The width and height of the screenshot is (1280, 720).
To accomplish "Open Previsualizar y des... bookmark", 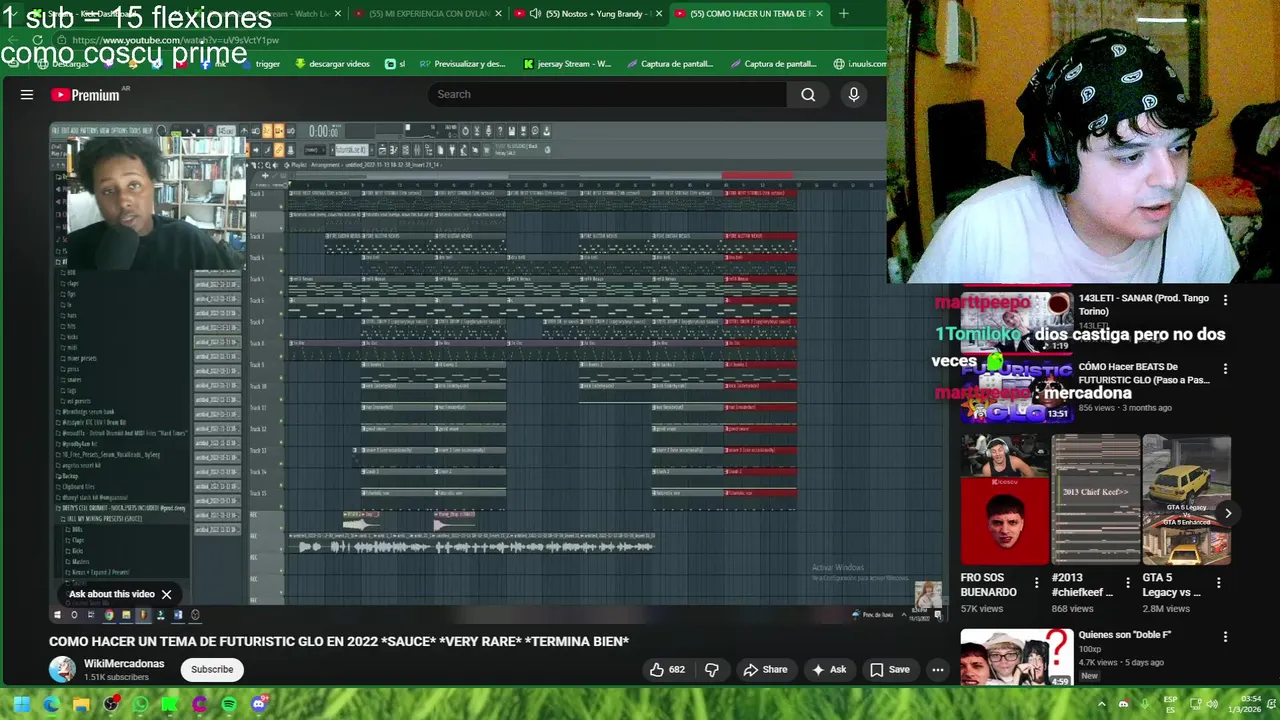I will point(463,64).
